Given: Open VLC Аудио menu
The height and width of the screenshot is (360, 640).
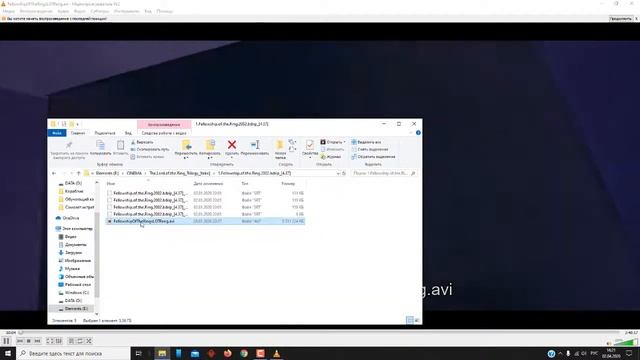Looking at the screenshot, I should [x=63, y=11].
